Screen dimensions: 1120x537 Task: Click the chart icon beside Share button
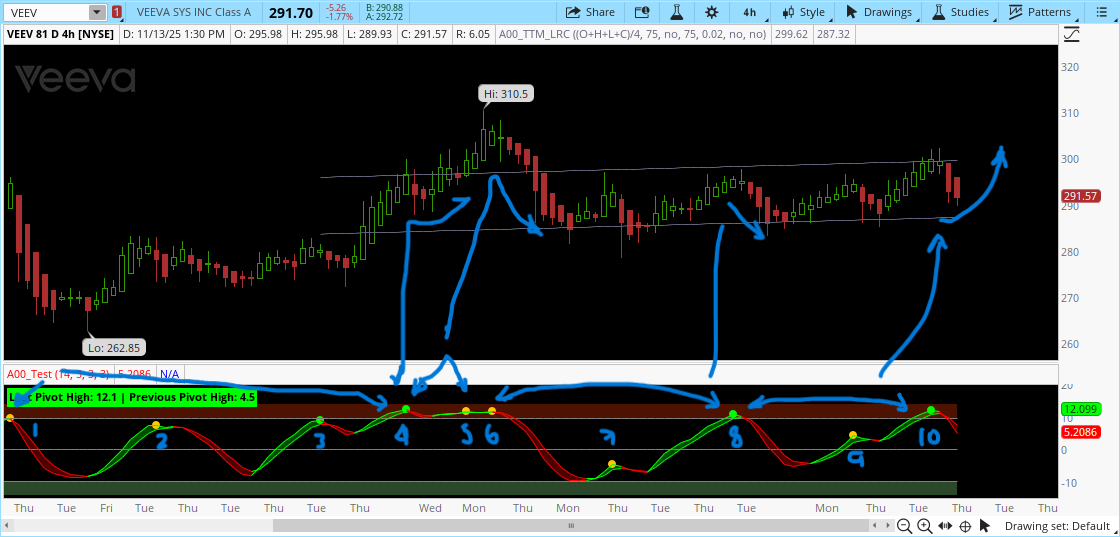tap(640, 12)
